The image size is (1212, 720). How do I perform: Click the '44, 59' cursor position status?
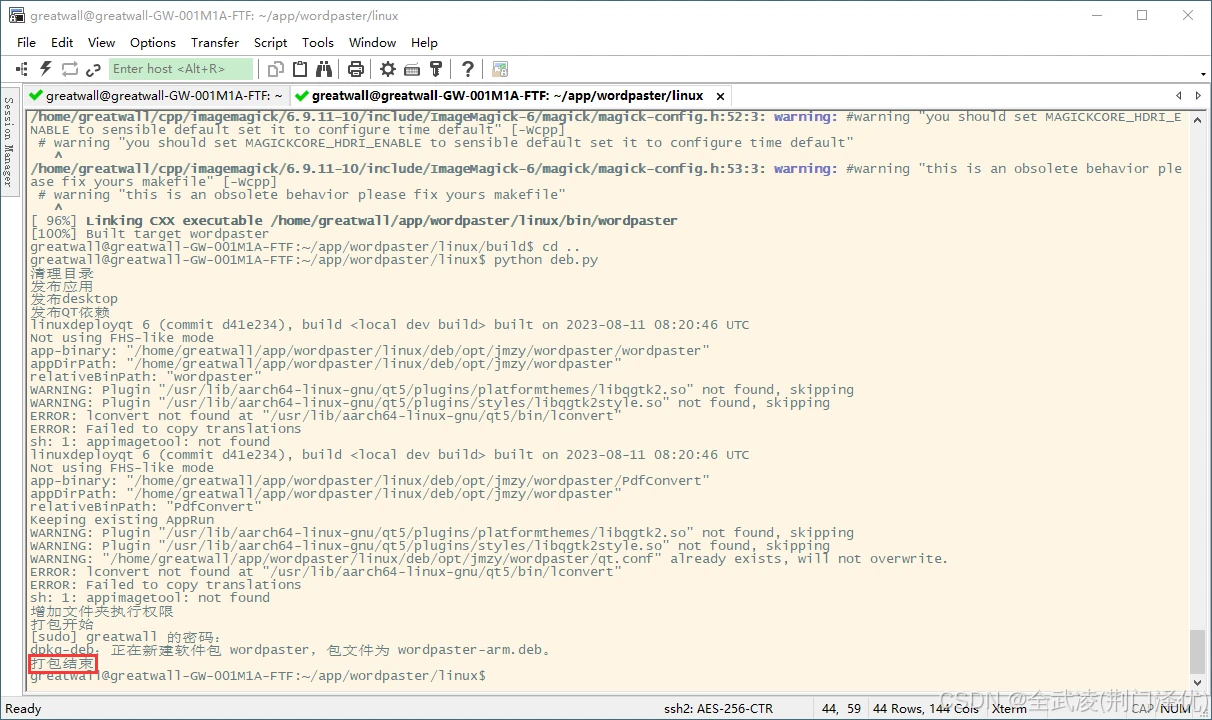point(841,708)
